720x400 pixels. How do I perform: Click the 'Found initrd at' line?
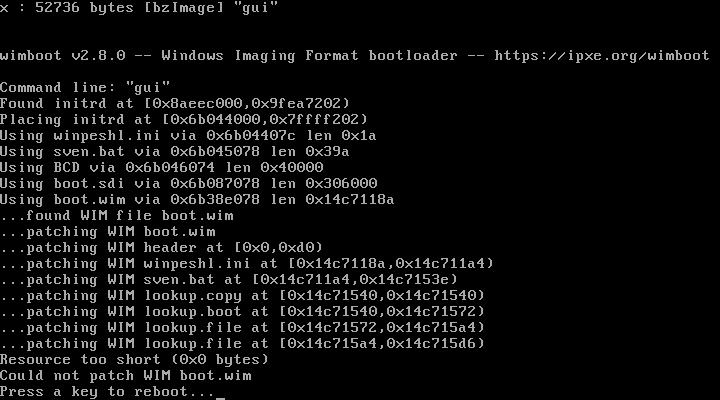pyautogui.click(x=175, y=103)
